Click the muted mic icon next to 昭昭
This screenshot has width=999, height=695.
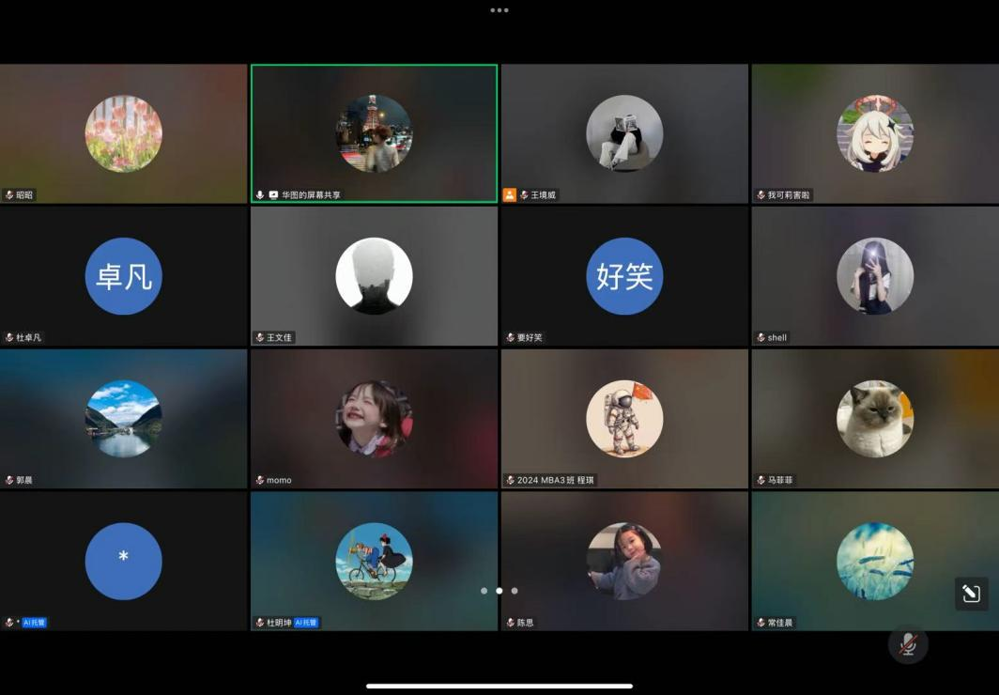coord(8,195)
